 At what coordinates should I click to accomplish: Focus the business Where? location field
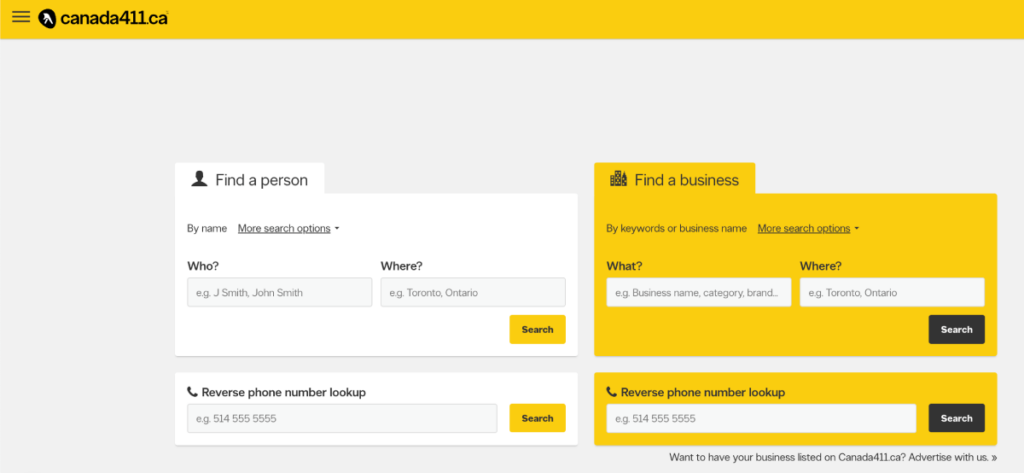892,293
